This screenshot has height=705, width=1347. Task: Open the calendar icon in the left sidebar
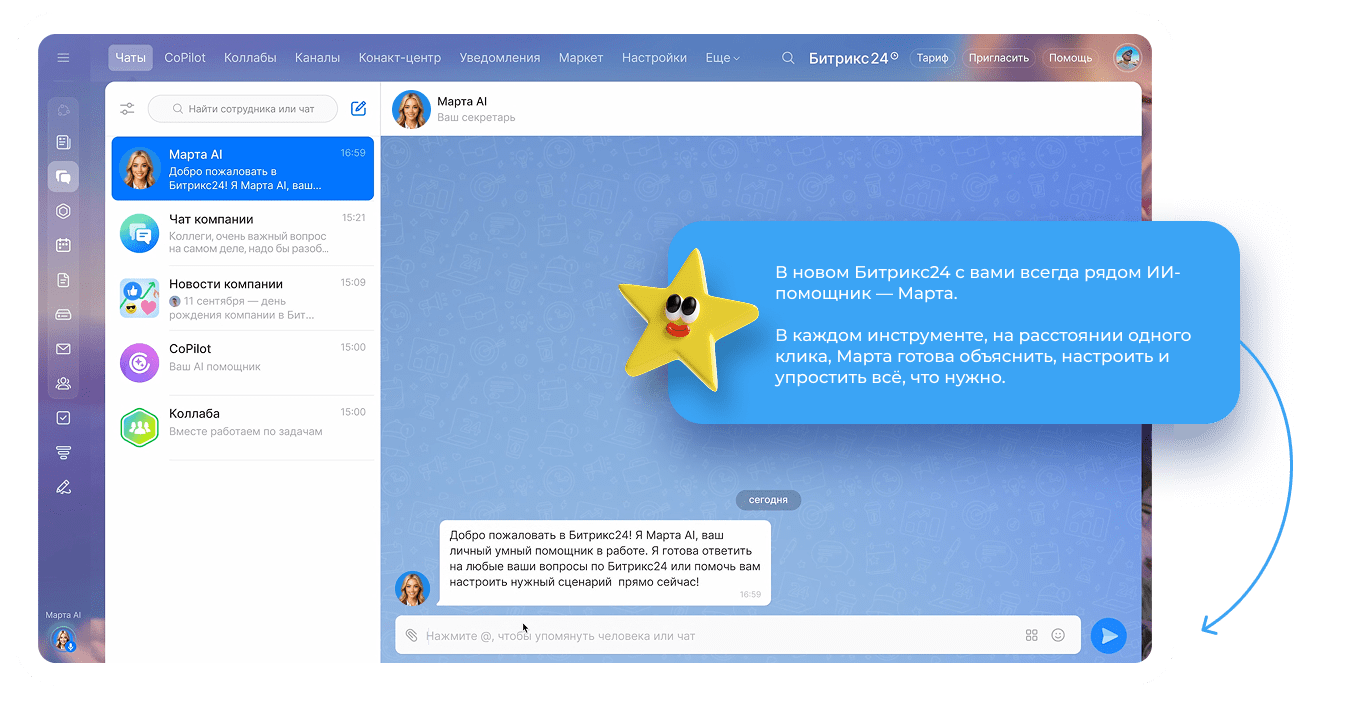click(x=63, y=244)
